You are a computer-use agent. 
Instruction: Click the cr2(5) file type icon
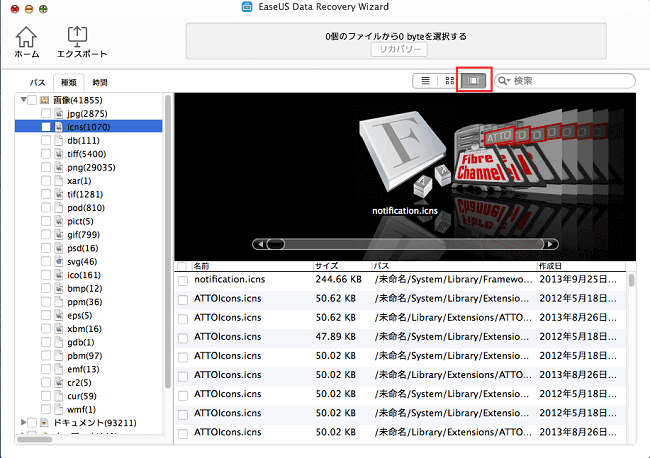[x=59, y=383]
